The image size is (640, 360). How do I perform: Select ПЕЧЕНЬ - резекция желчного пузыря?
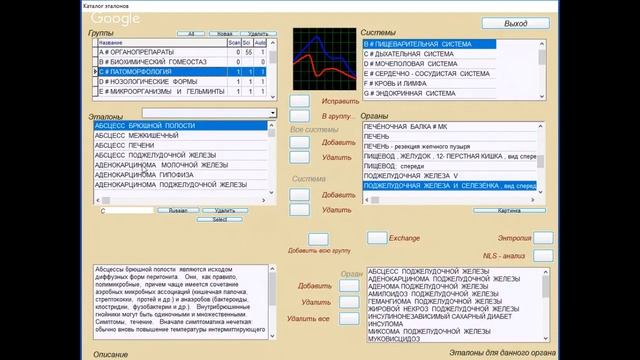pos(449,146)
